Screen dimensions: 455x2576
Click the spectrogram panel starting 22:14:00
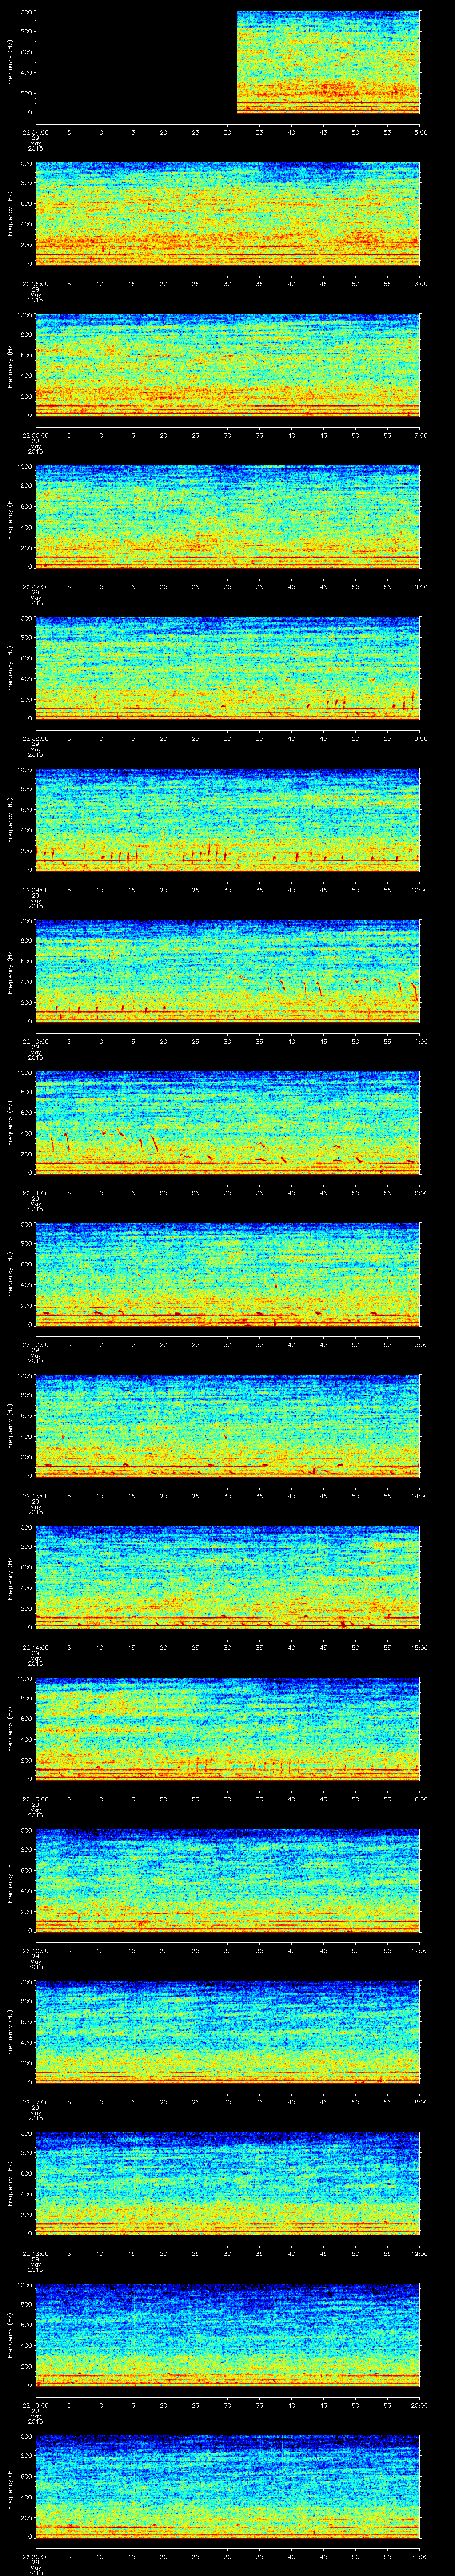pyautogui.click(x=228, y=1577)
